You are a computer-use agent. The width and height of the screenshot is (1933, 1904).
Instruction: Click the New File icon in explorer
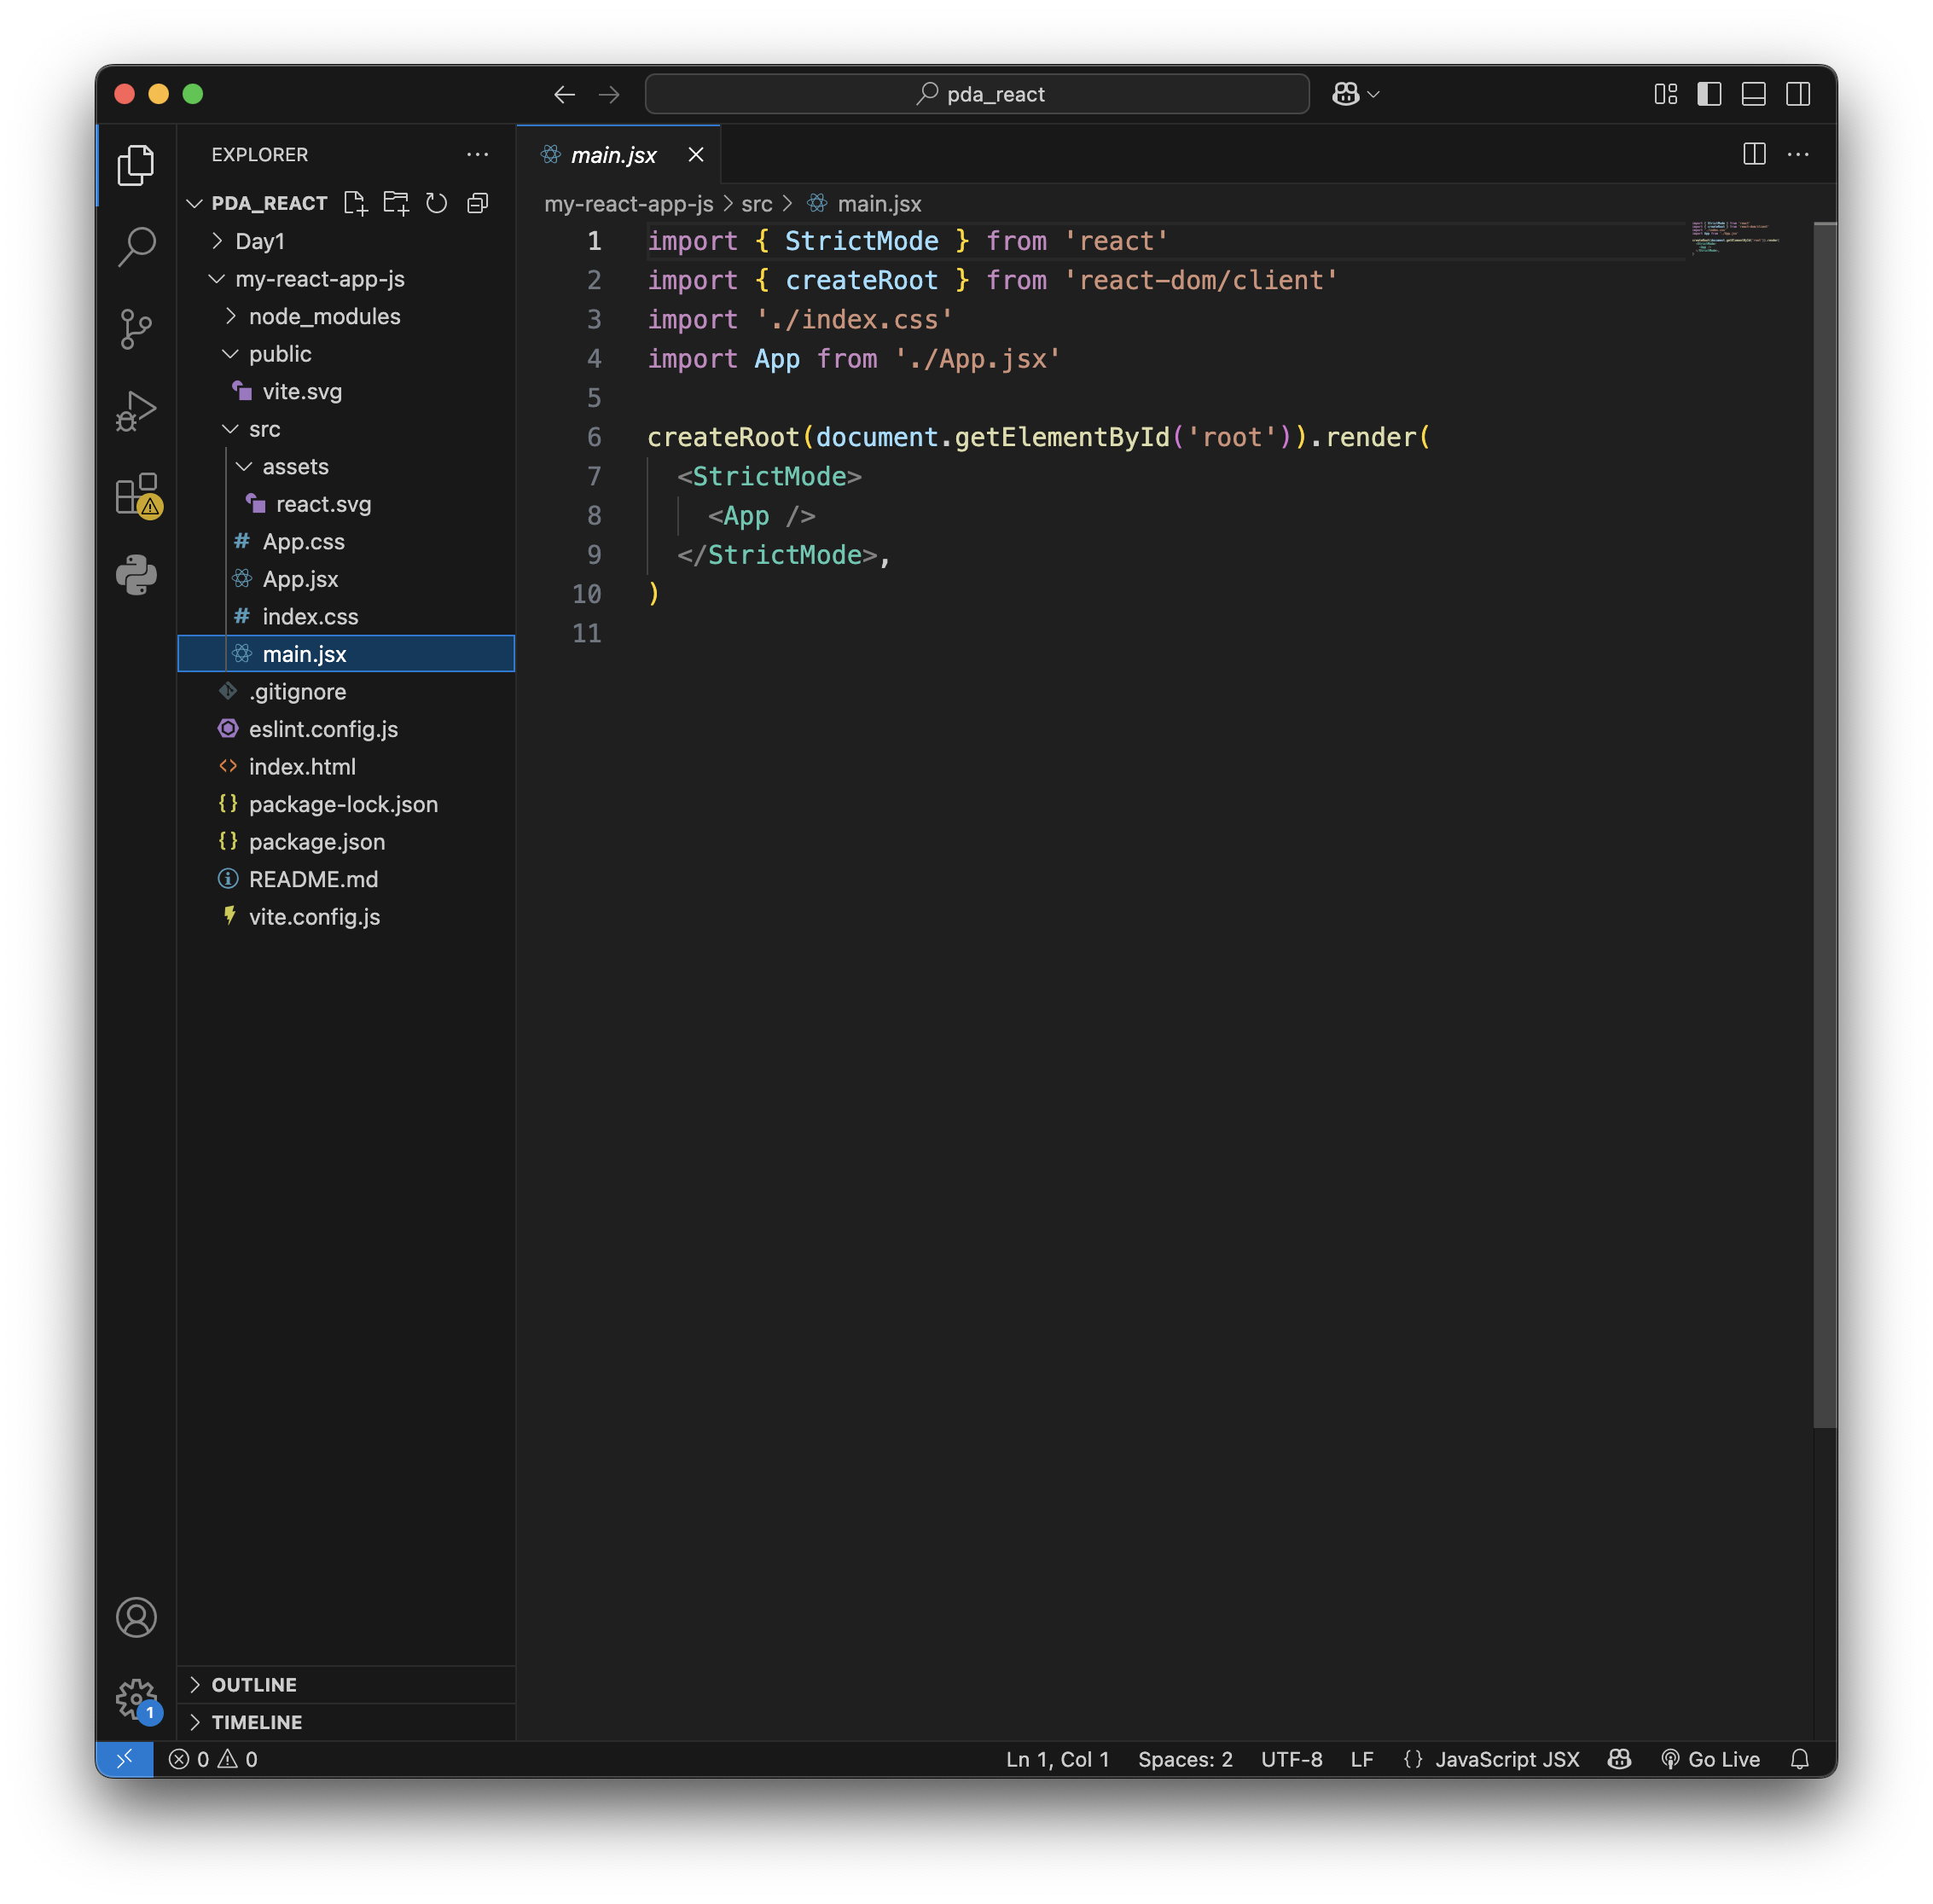[x=355, y=203]
